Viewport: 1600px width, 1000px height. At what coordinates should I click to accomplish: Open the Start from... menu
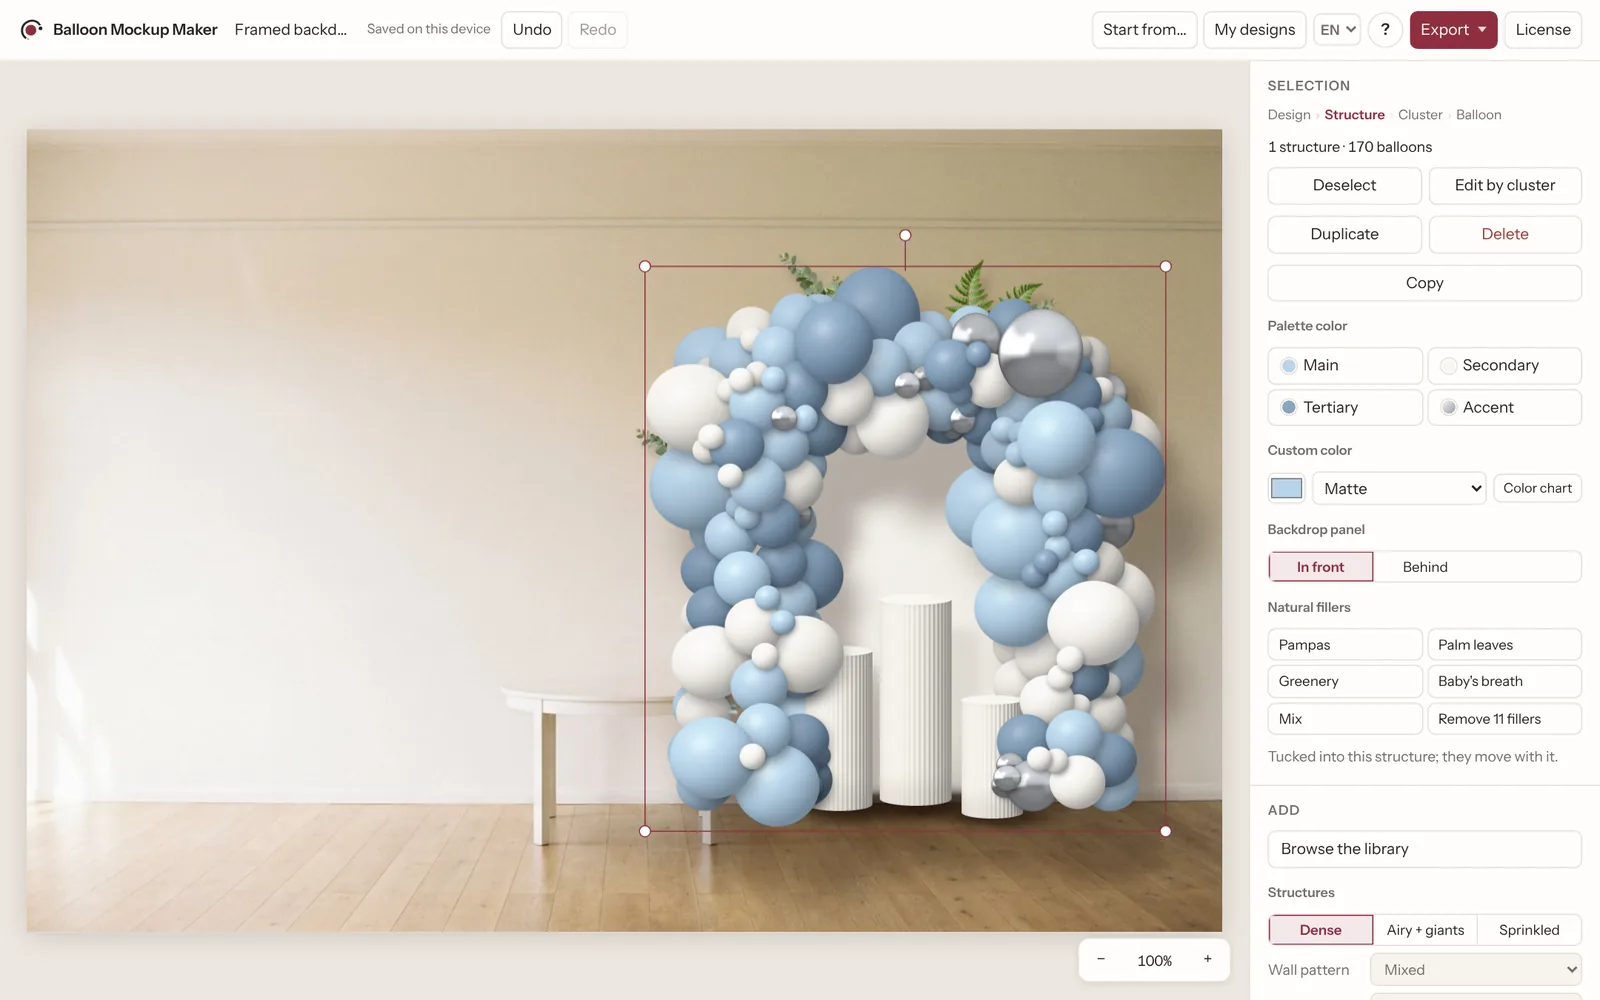[x=1145, y=30]
